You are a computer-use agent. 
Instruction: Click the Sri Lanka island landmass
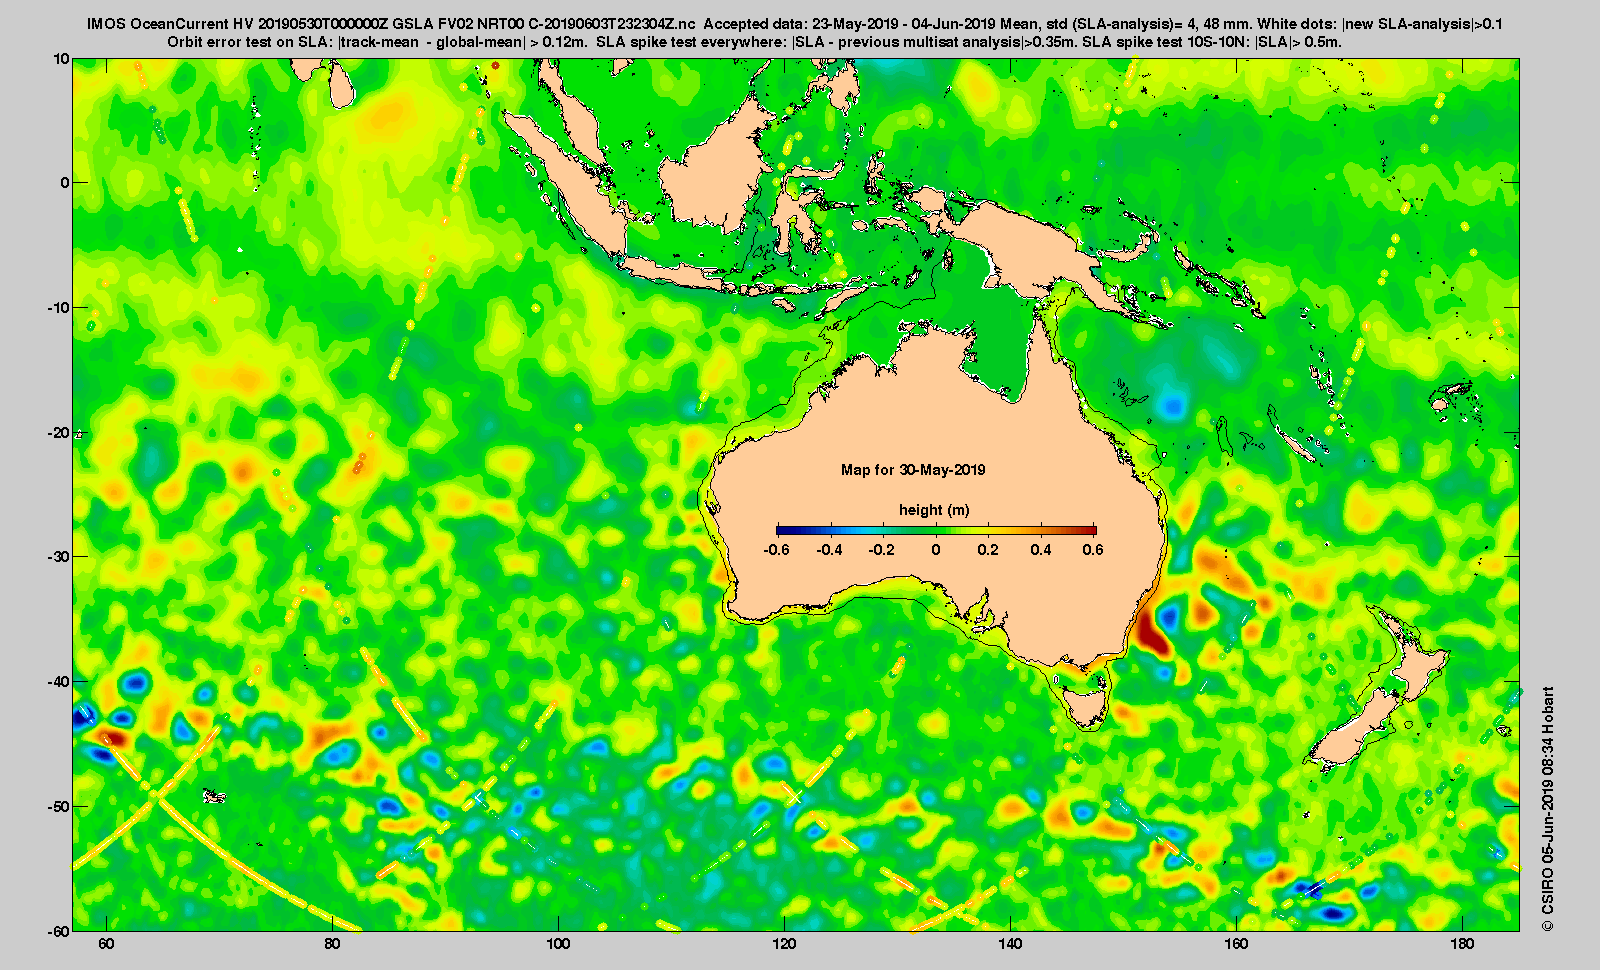(x=343, y=85)
